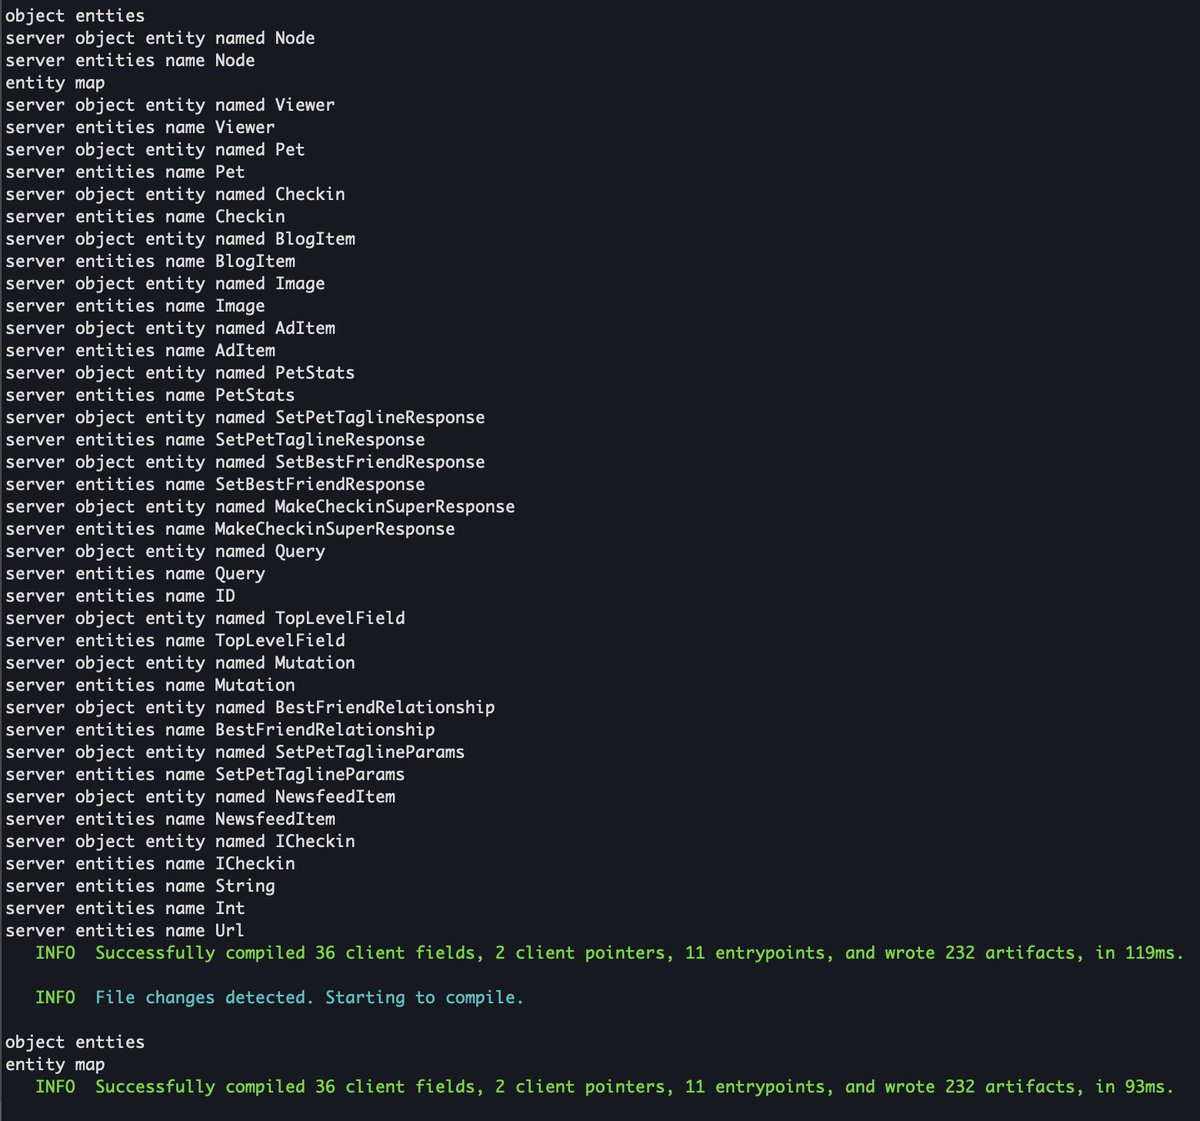Click the line 'server object entity named PetStats'

(180, 373)
